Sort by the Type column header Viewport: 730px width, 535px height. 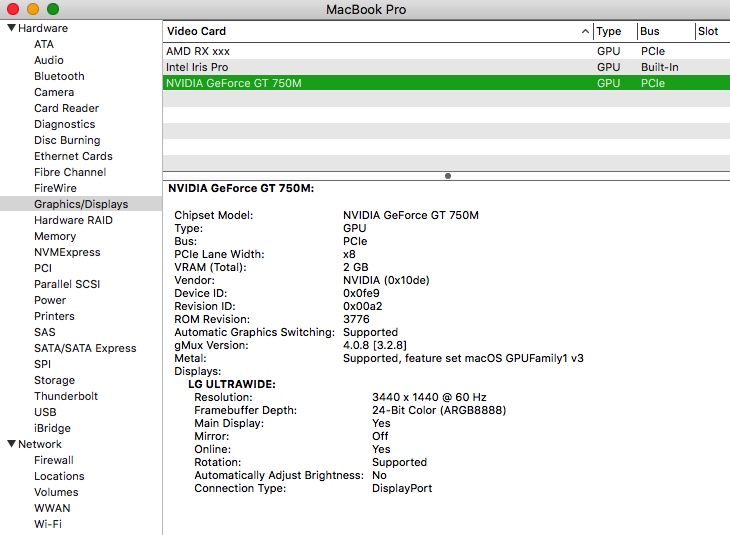pyautogui.click(x=615, y=31)
